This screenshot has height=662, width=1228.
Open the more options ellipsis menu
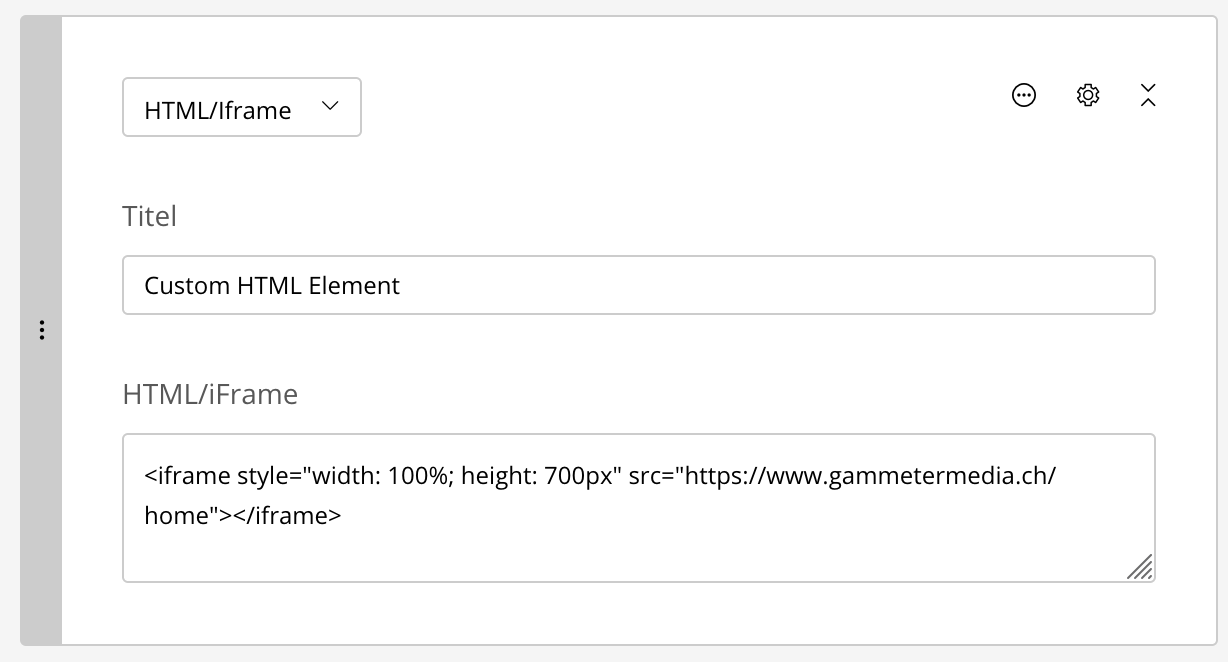click(x=1024, y=95)
